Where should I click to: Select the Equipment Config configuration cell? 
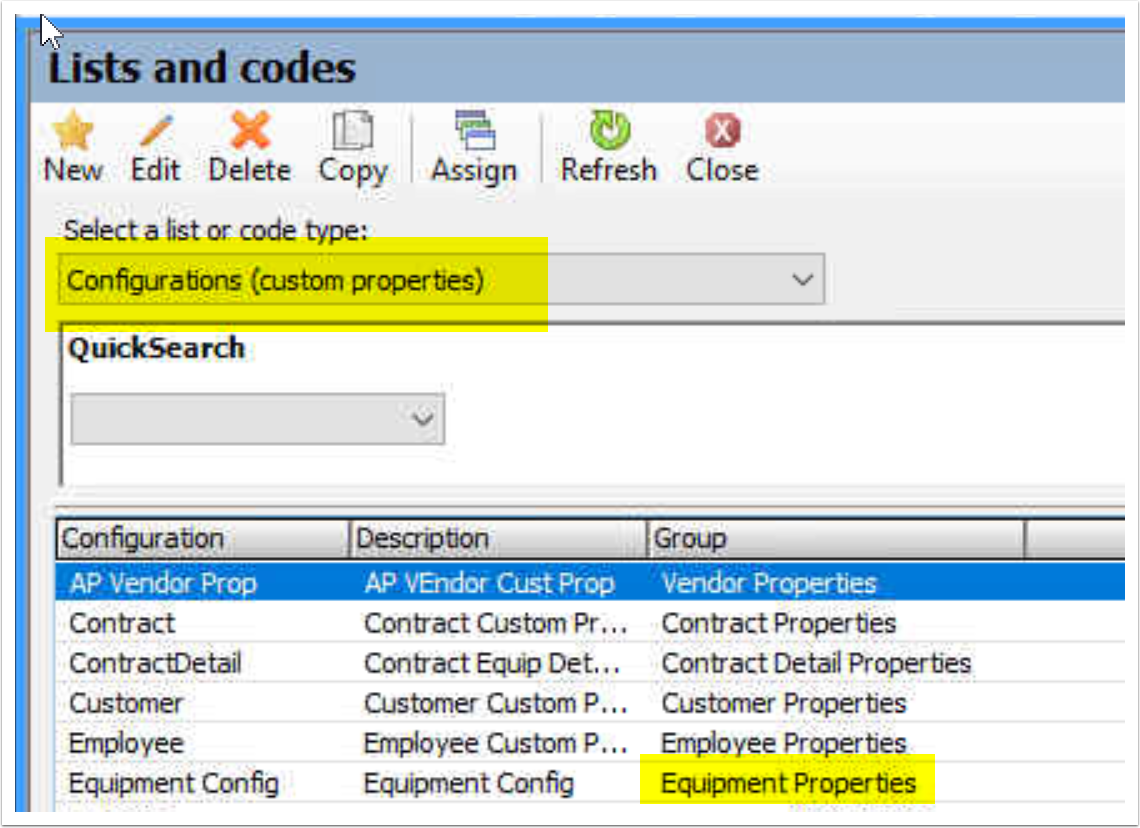(174, 783)
